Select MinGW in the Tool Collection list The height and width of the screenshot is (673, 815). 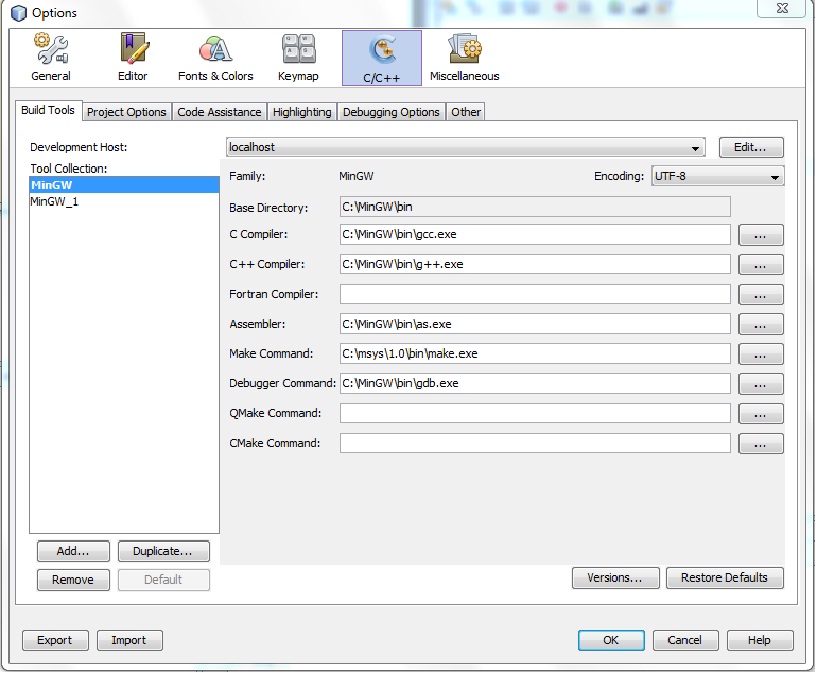(x=124, y=185)
